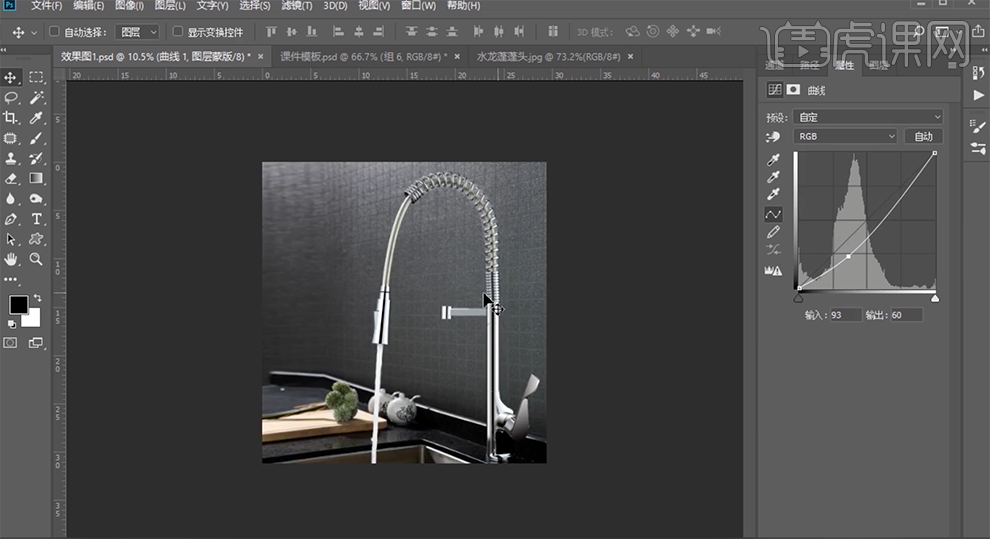
Task: Open the 文件(F) menu
Action: [x=47, y=6]
